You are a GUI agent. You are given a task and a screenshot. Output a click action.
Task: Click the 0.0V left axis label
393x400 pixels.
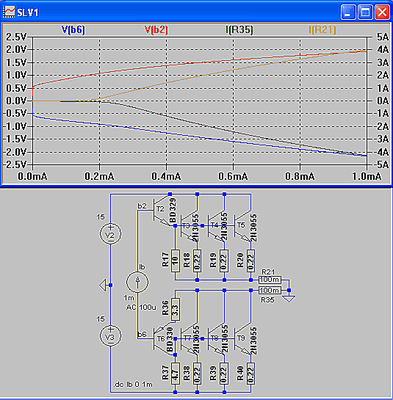pyautogui.click(x=16, y=101)
